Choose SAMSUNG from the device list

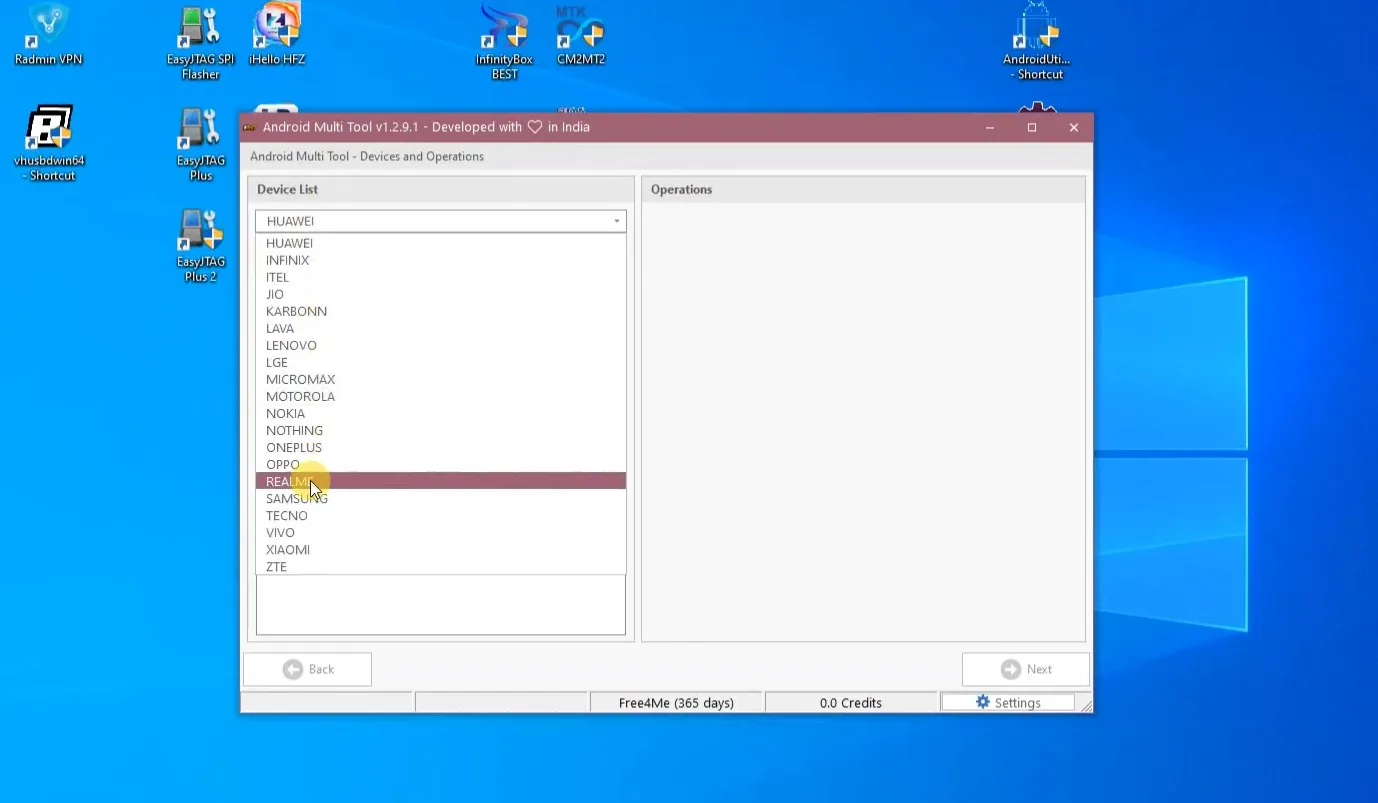[x=441, y=498]
